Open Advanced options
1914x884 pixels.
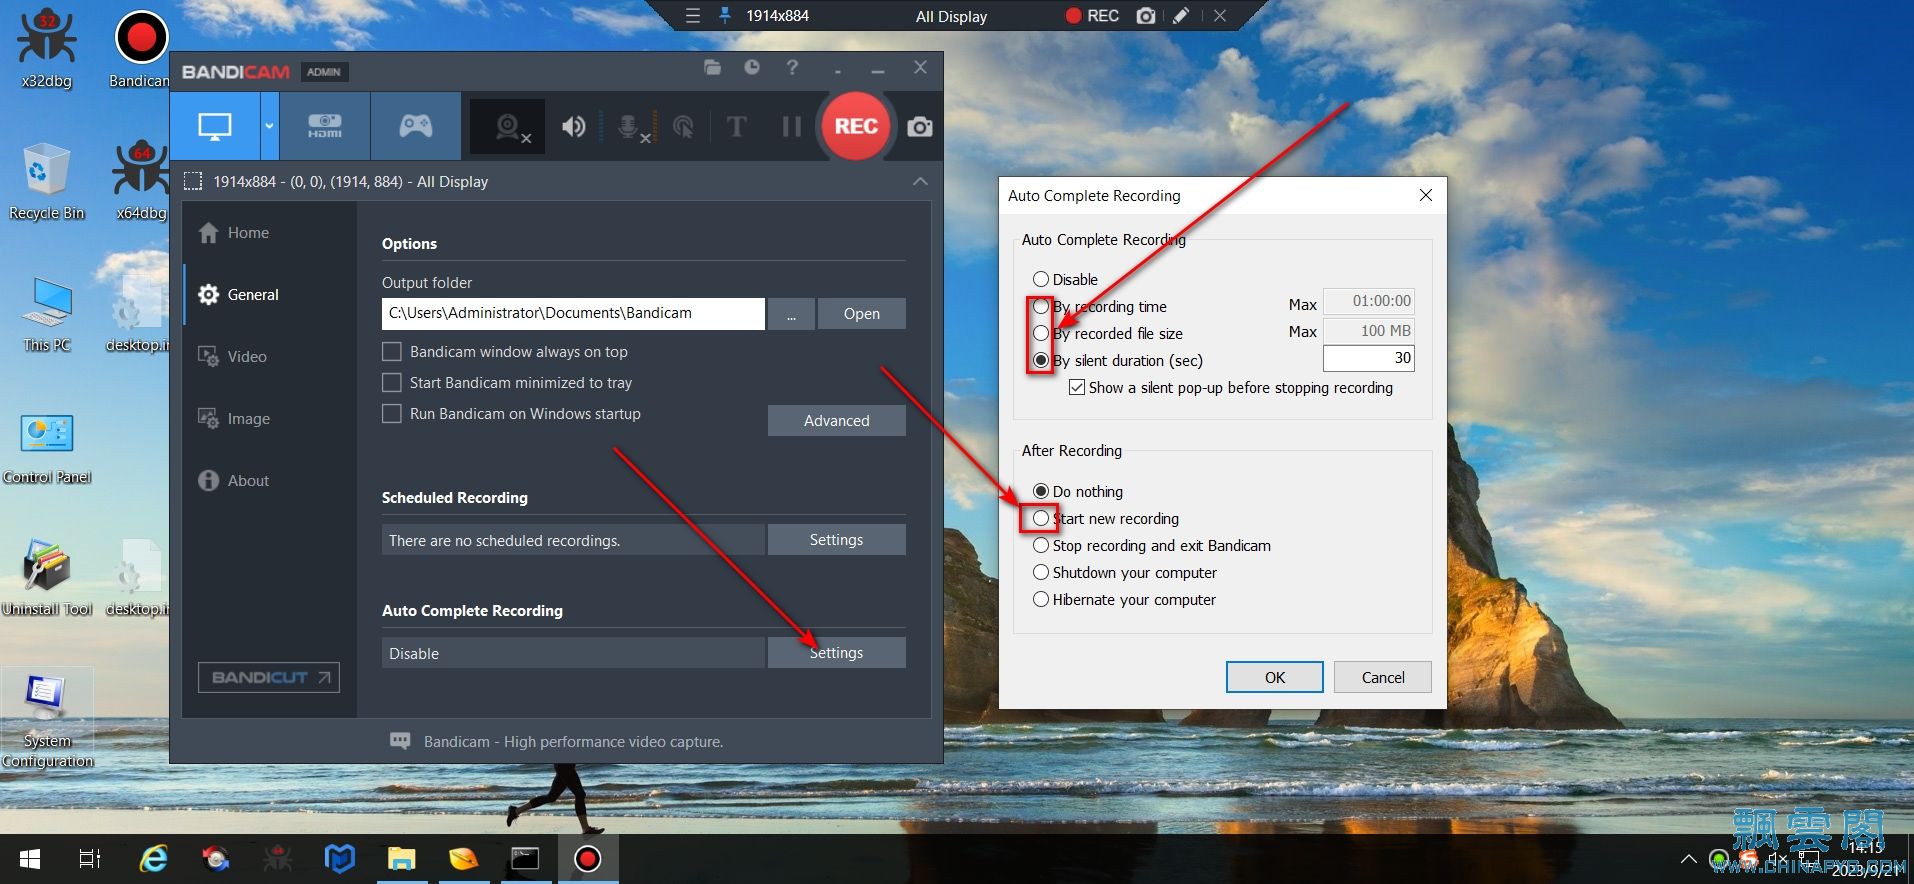click(837, 421)
